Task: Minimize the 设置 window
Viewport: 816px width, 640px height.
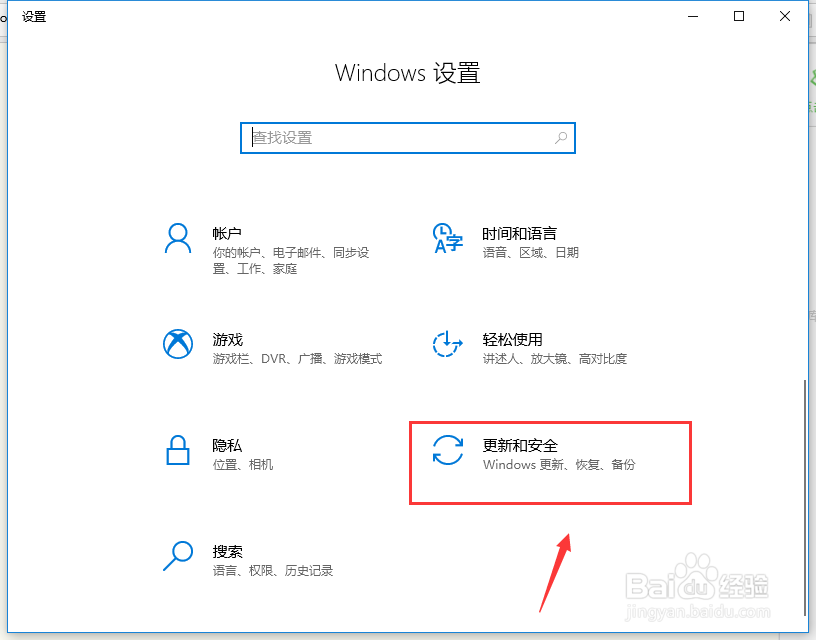Action: point(693,16)
